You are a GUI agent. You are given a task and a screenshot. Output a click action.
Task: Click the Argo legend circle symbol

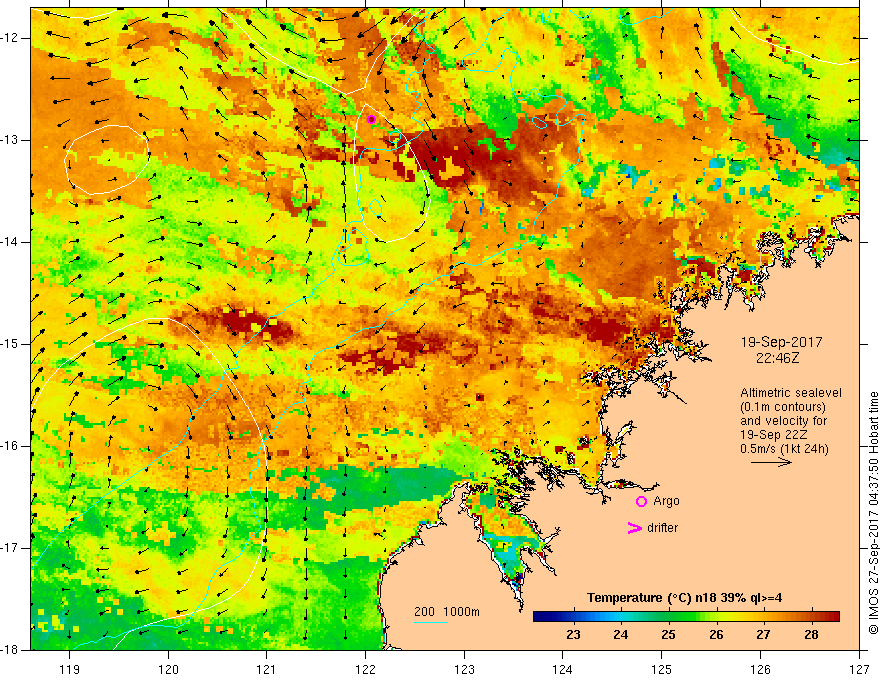click(641, 502)
